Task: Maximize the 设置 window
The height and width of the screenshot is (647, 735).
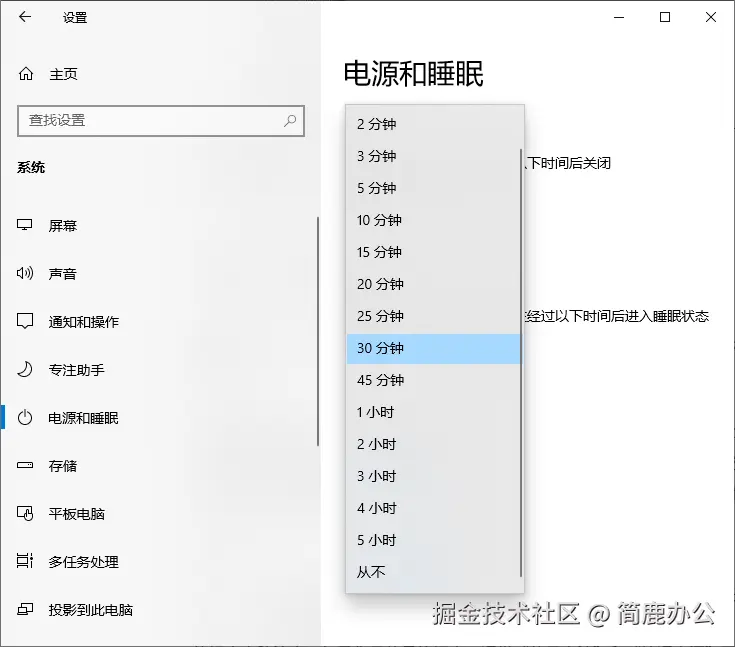Action: 665,17
